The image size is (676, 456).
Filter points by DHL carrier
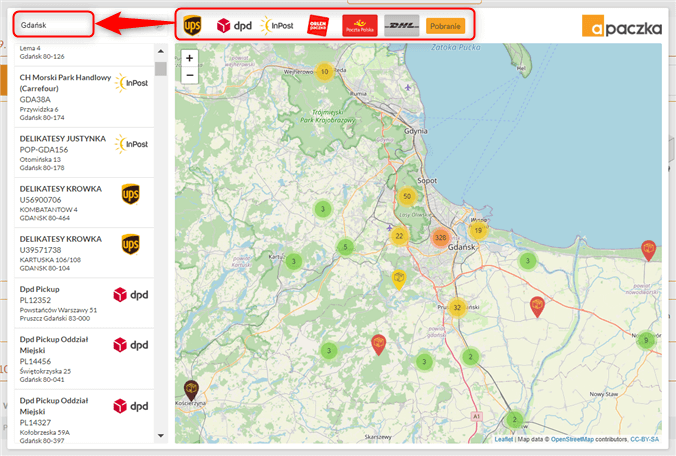click(x=402, y=25)
